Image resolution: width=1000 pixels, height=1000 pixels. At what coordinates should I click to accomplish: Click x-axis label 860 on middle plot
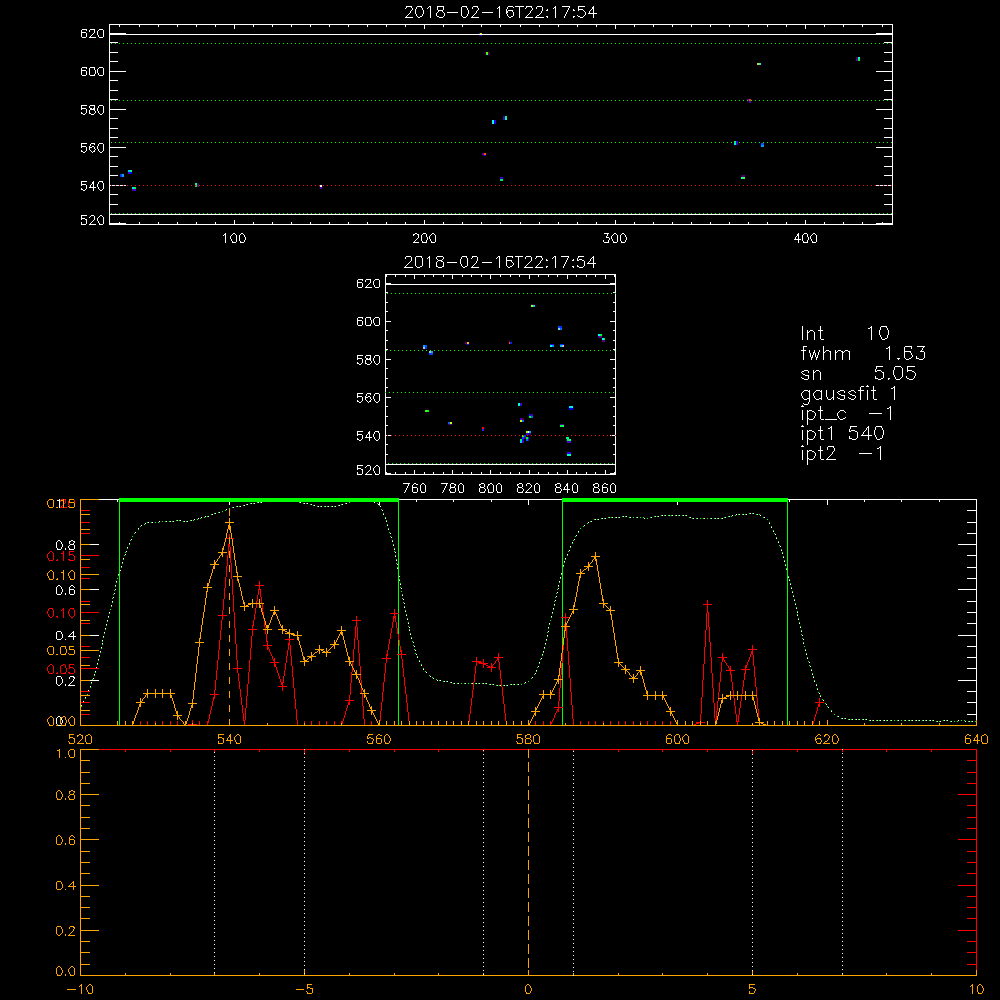[x=605, y=489]
